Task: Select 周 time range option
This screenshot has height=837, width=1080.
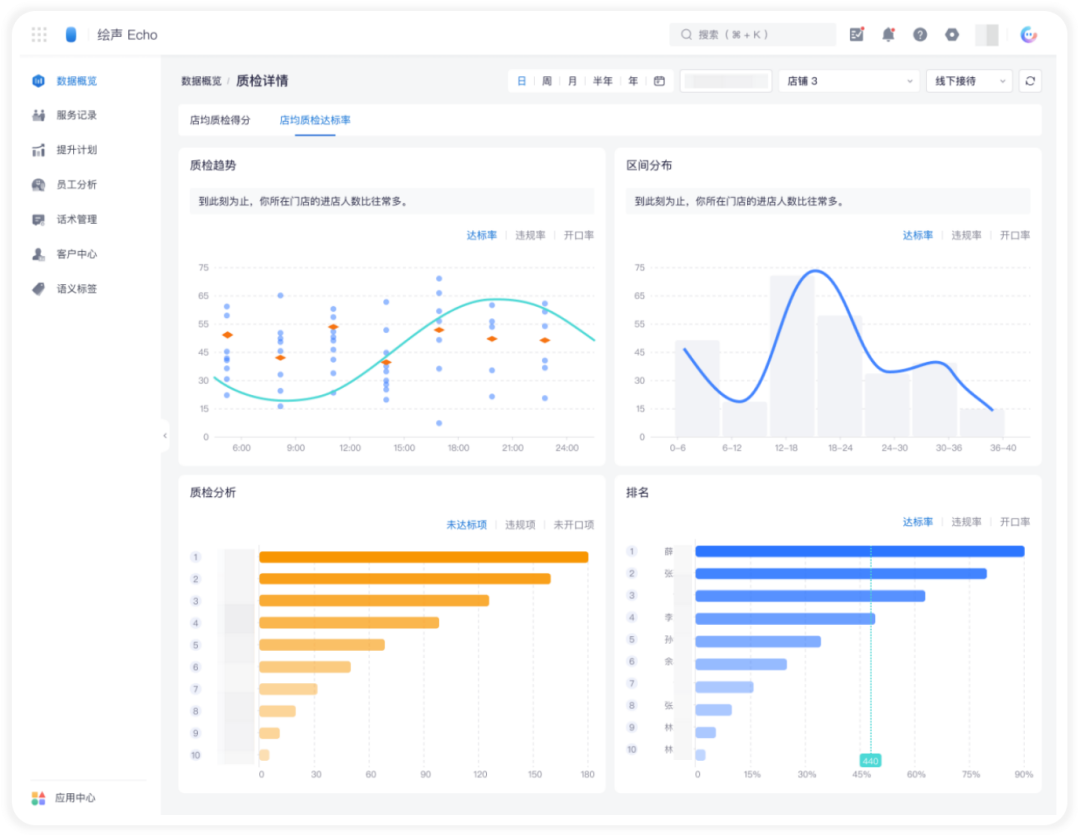Action: pyautogui.click(x=546, y=81)
